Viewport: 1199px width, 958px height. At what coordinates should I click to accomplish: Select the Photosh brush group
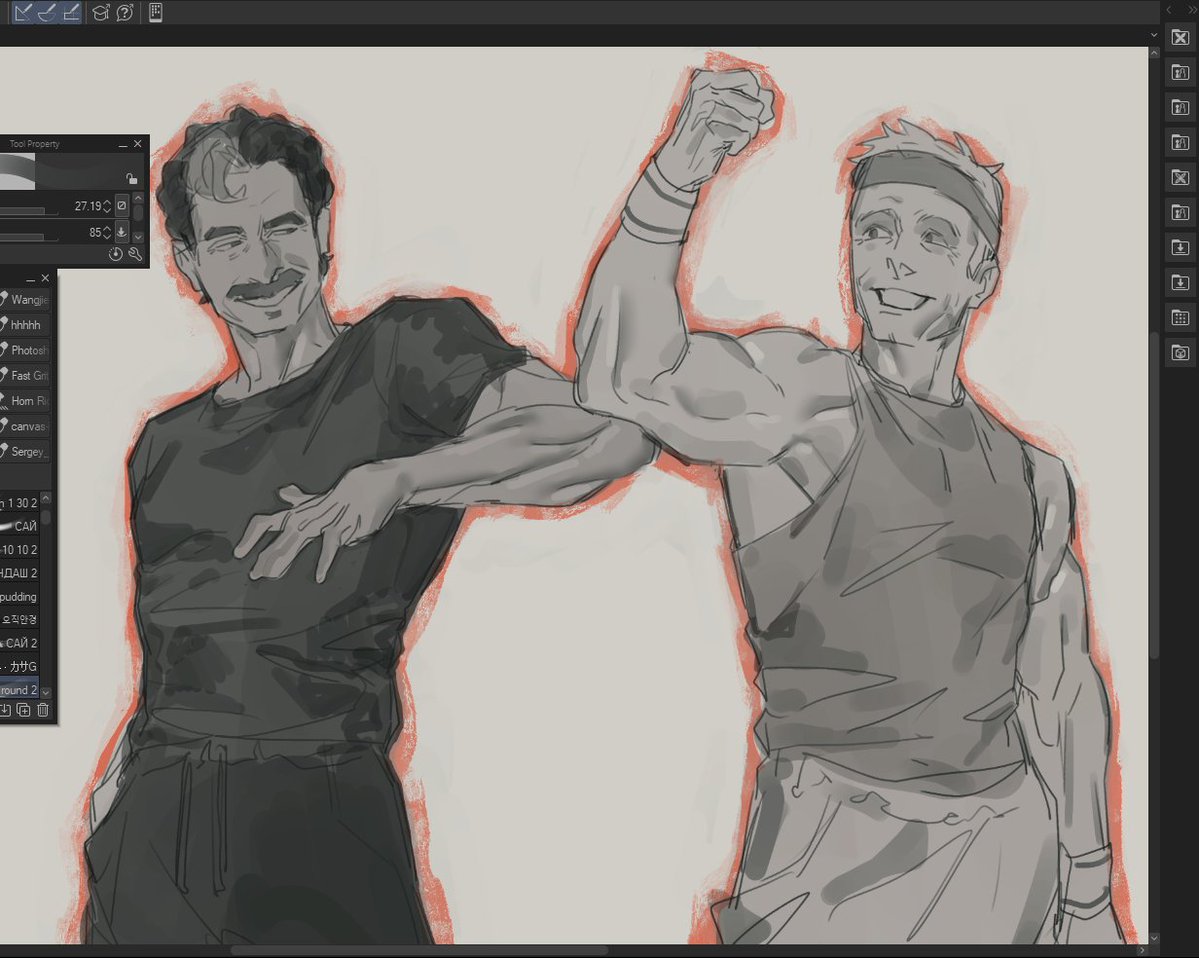point(24,350)
